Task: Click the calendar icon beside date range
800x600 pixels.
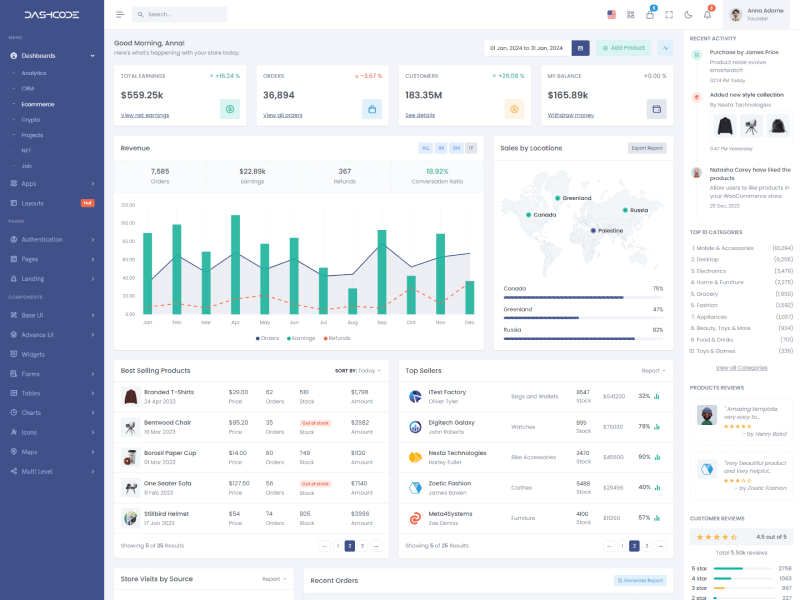Action: [580, 48]
